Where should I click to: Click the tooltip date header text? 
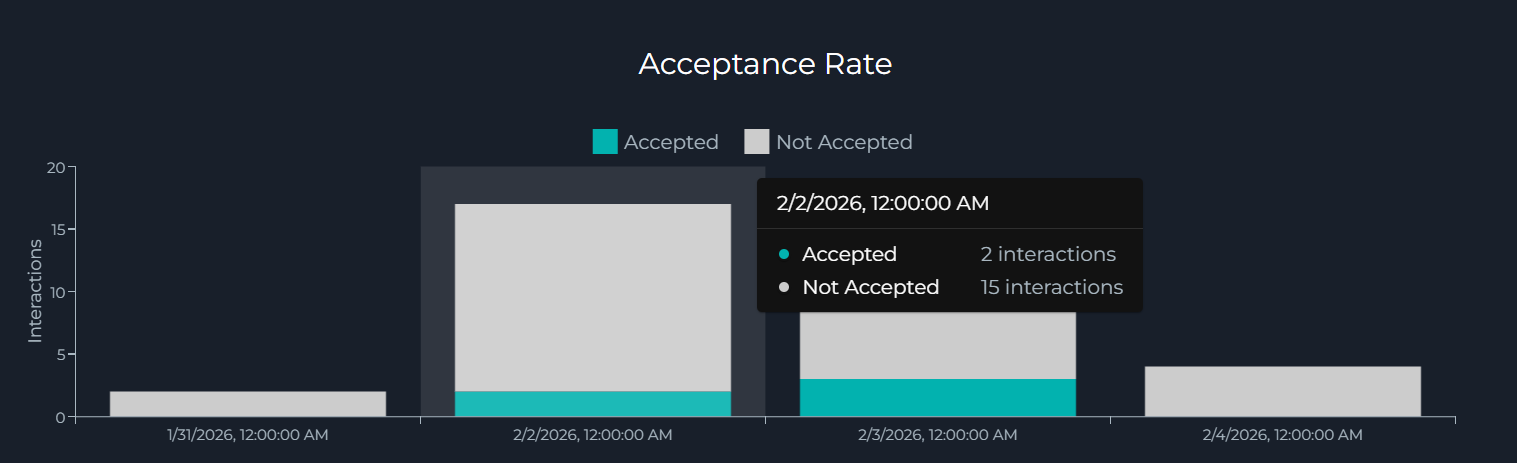tap(882, 203)
